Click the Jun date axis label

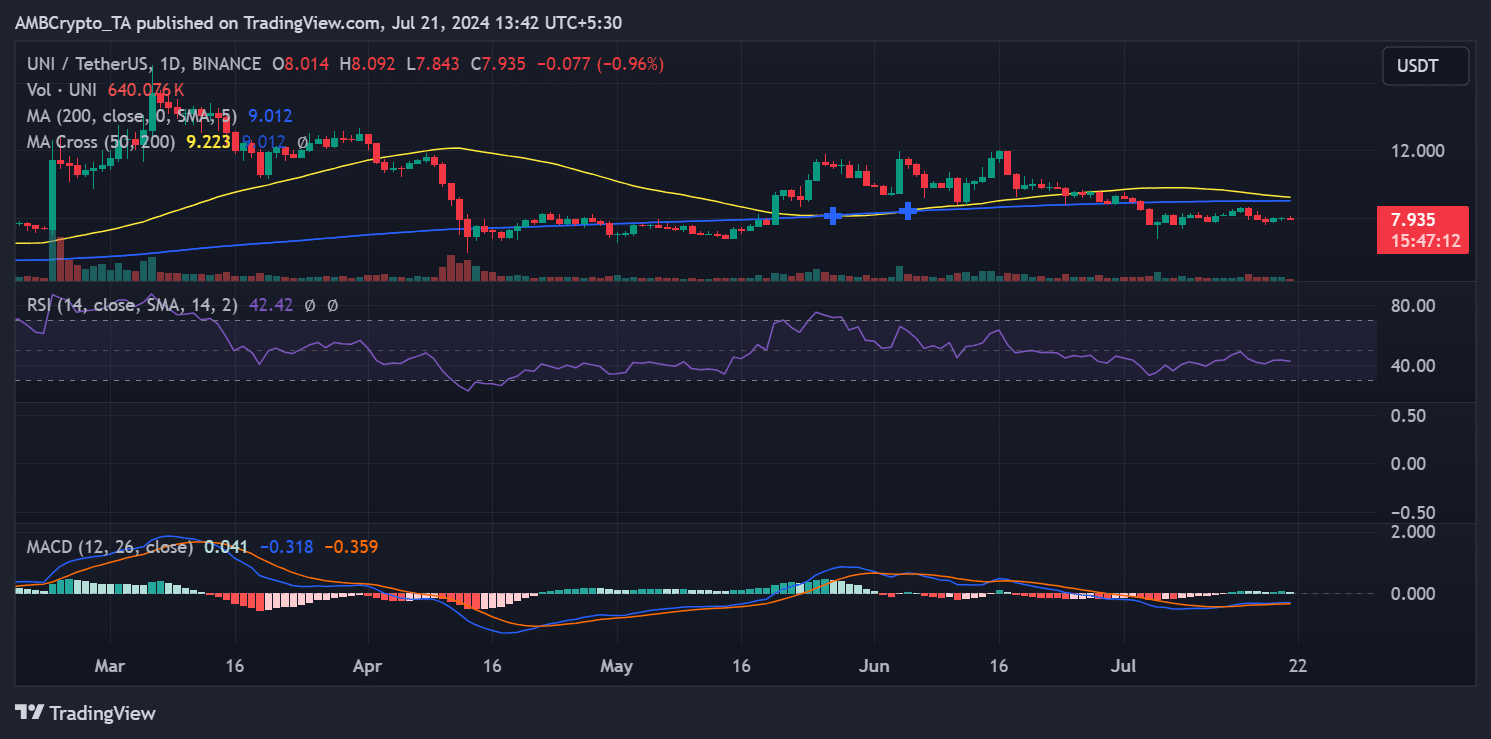coord(874,666)
